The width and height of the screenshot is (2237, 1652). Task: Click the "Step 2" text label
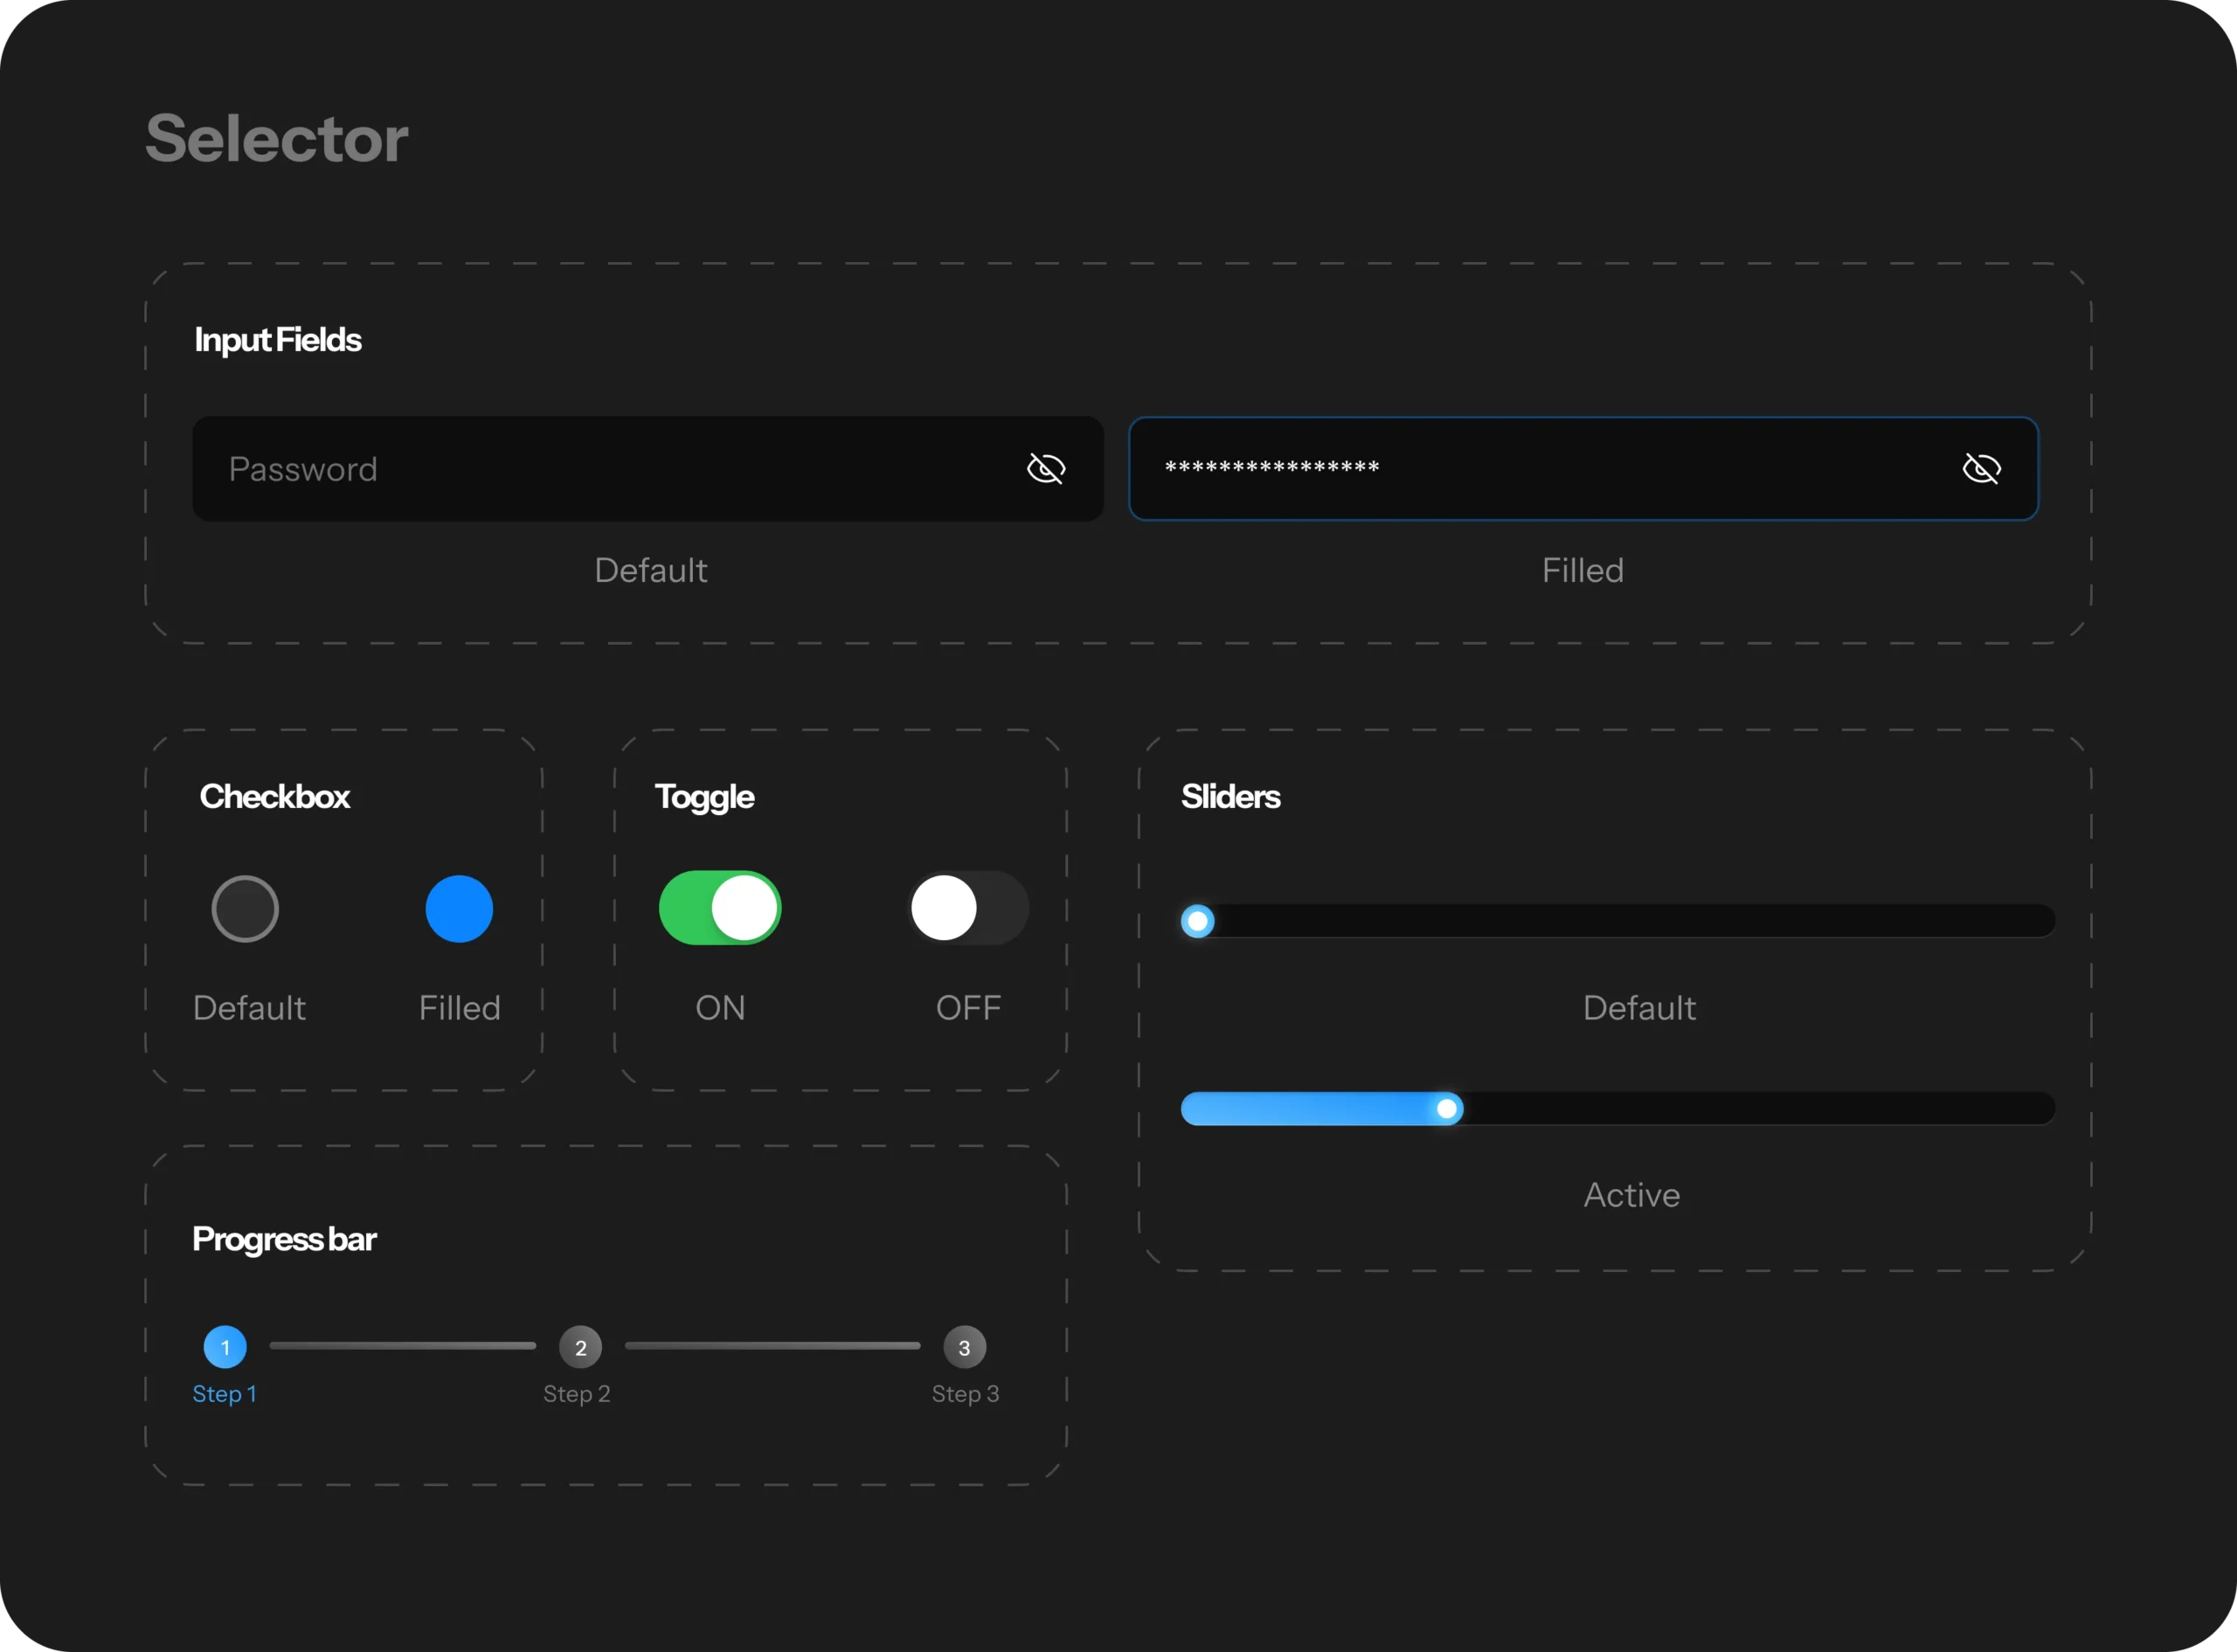point(576,1394)
